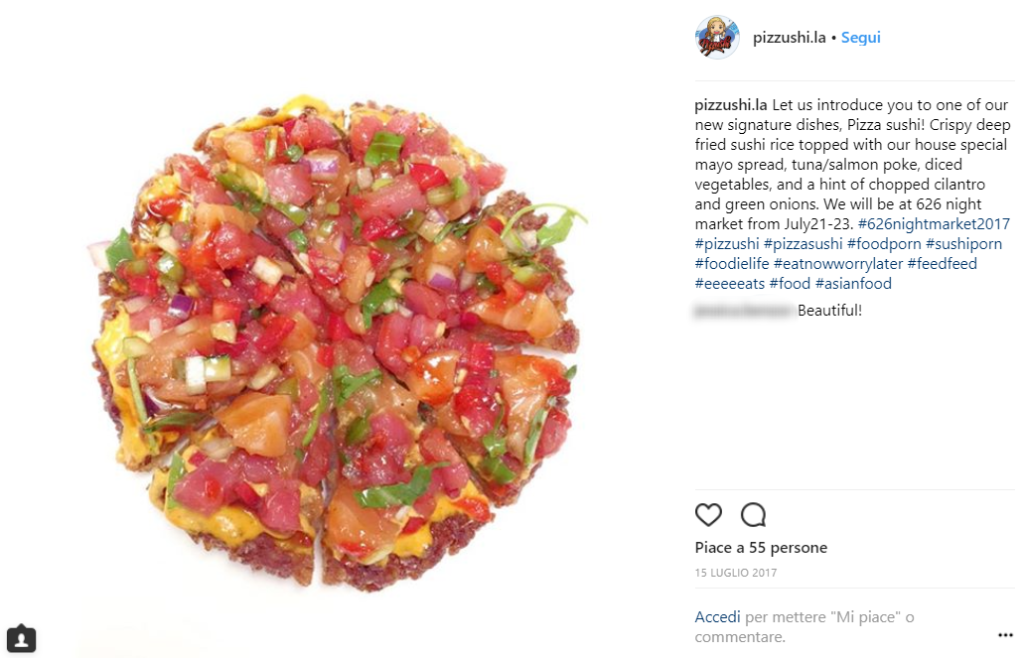The height and width of the screenshot is (658, 1024).
Task: Open the #eatnowworrylater hashtag
Action: coord(839,264)
